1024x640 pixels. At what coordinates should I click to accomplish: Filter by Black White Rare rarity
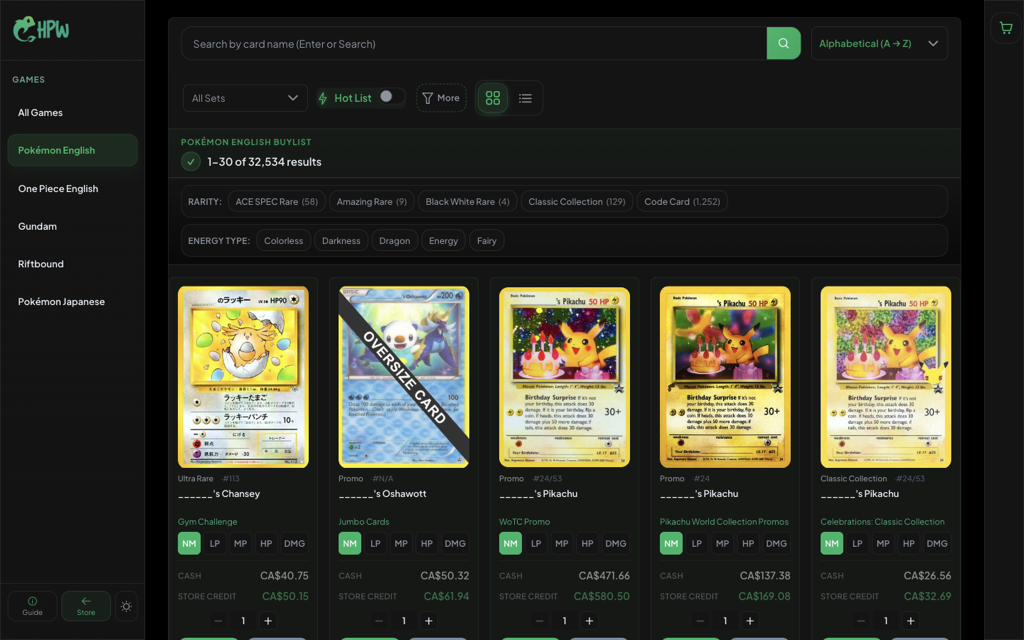click(x=468, y=202)
